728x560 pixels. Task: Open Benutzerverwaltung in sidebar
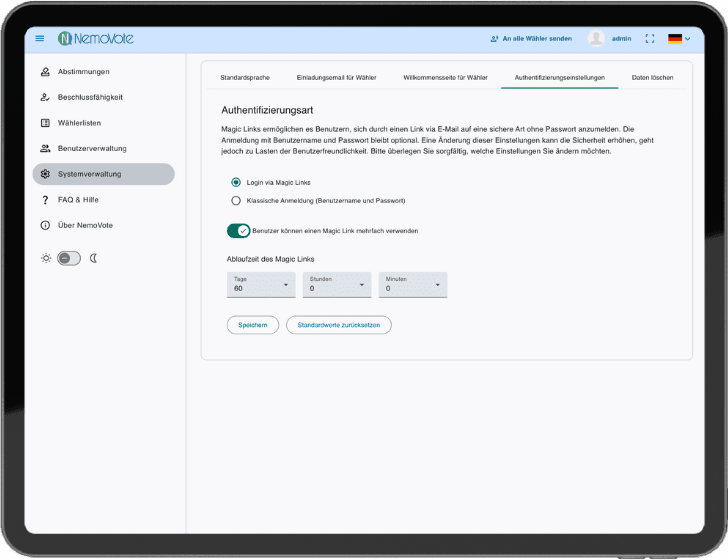click(x=104, y=149)
